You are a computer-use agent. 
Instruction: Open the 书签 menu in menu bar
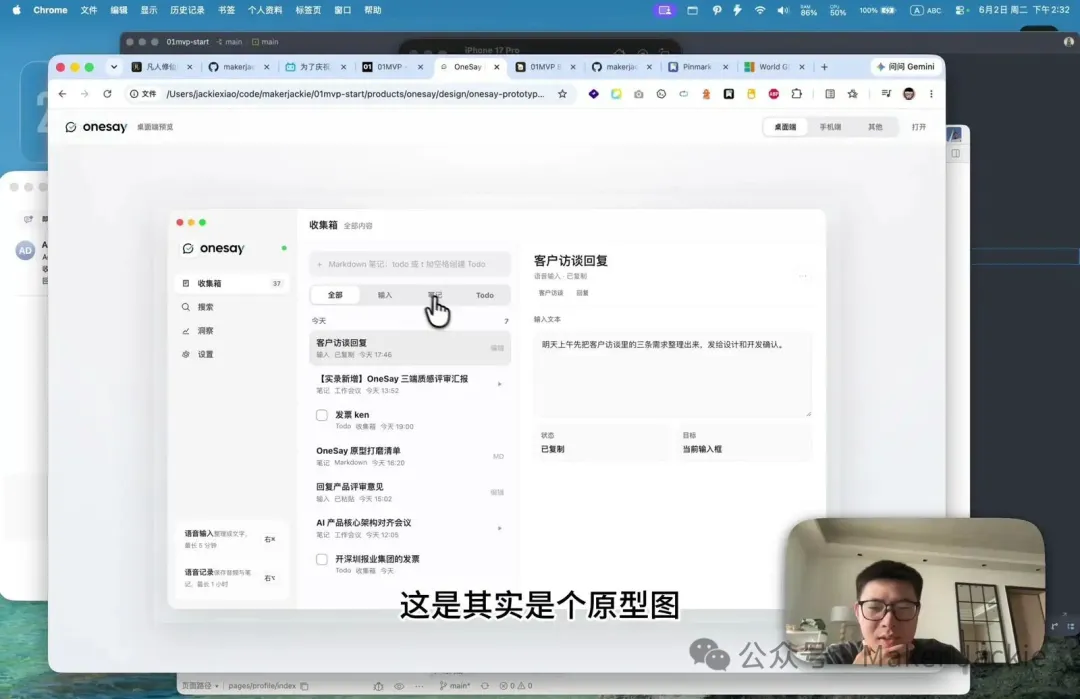[x=226, y=10]
